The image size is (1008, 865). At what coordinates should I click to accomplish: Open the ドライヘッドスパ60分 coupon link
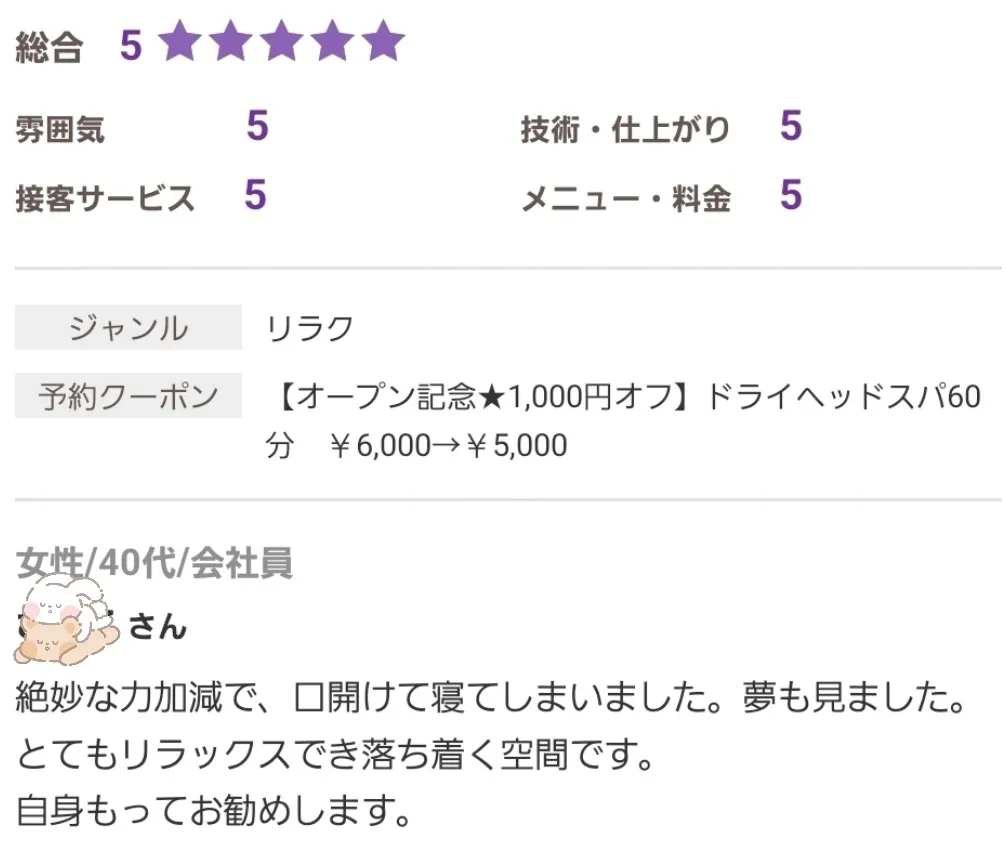click(623, 421)
